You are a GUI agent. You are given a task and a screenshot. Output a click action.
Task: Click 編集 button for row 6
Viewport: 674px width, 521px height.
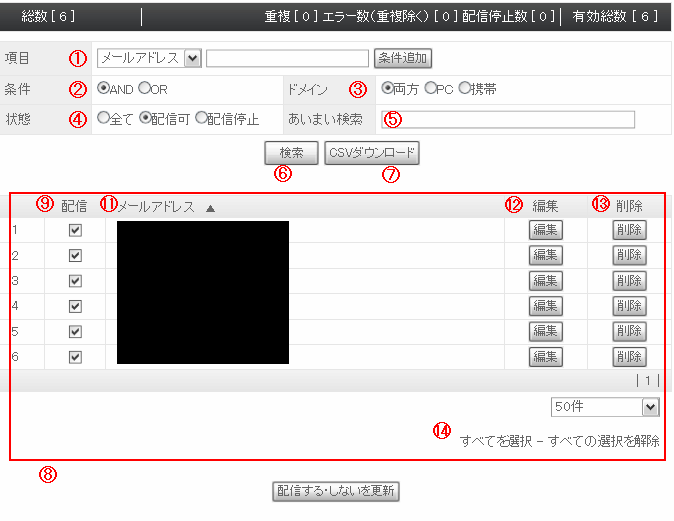click(x=545, y=357)
